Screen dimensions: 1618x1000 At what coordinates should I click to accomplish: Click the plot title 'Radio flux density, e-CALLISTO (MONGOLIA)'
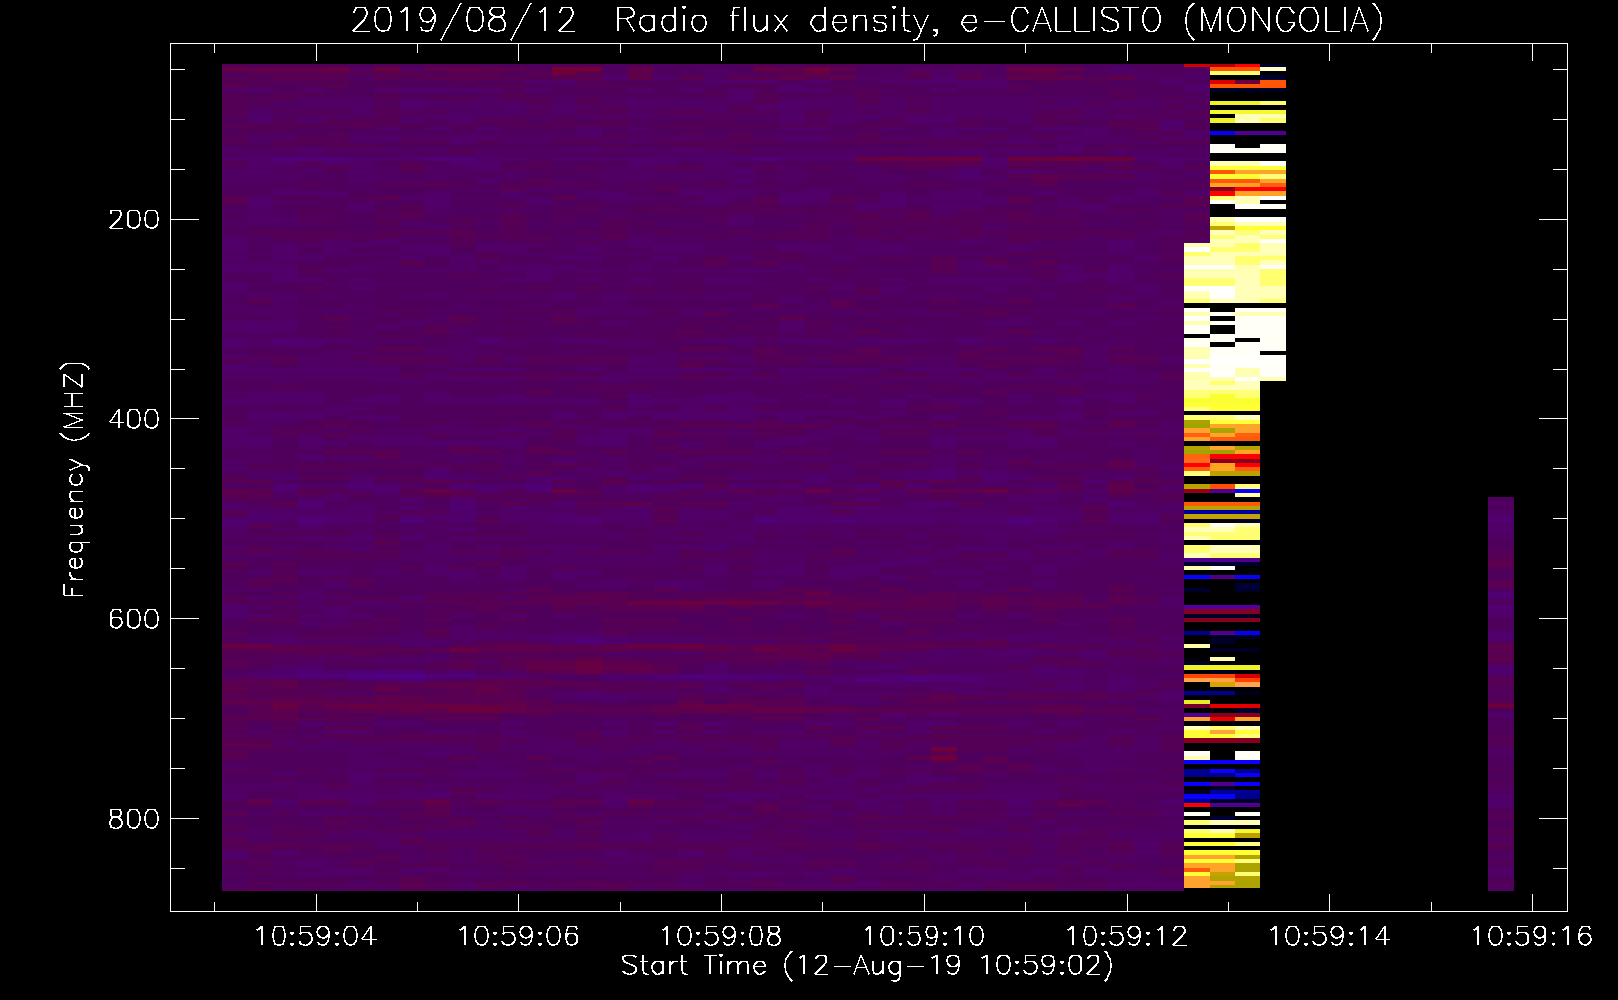pos(999,21)
